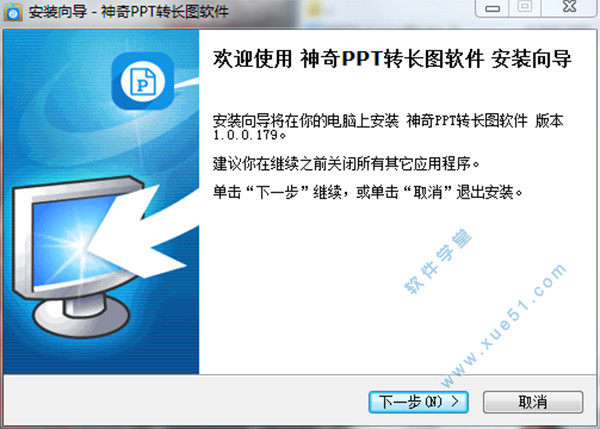The image size is (600, 429).
Task: Click the title bar installer app icon
Action: point(13,12)
